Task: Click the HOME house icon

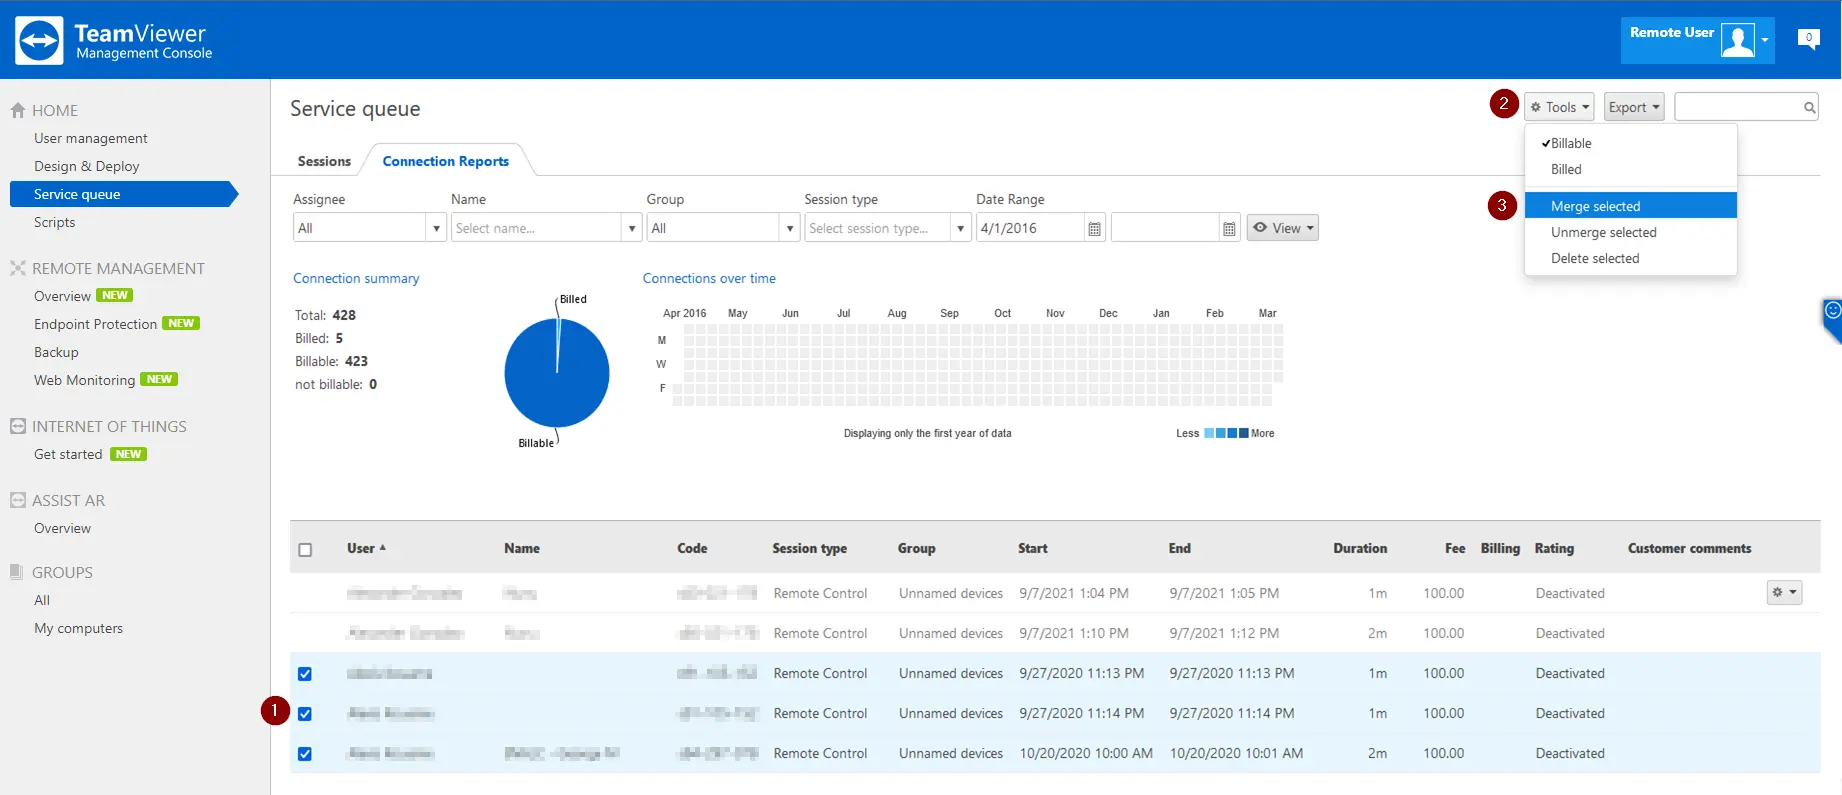Action: click(x=17, y=110)
